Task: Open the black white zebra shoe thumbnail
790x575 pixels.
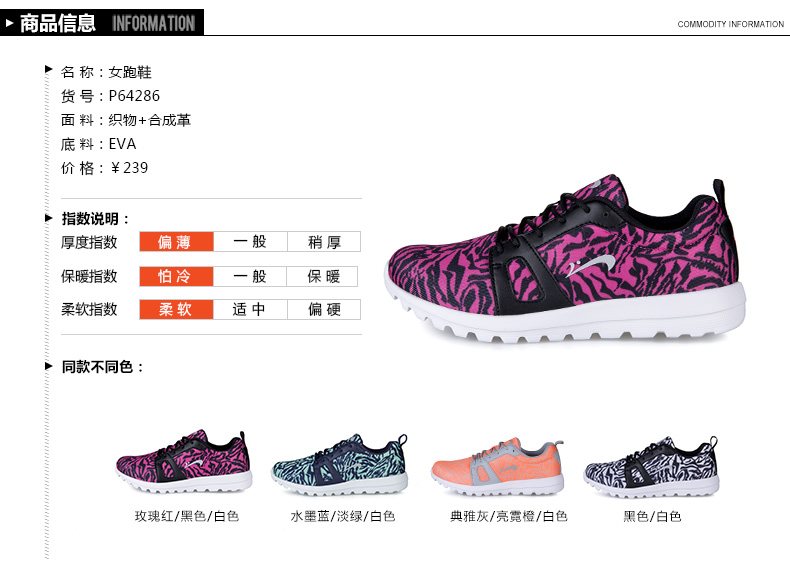Action: pos(651,467)
